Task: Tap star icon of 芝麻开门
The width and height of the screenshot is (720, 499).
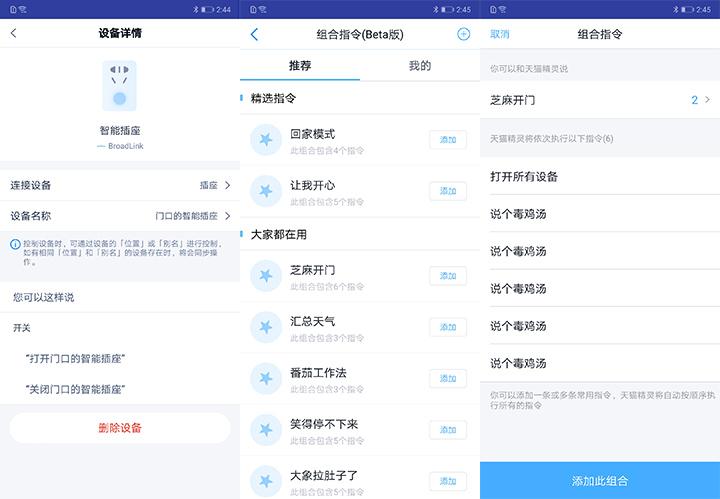Action: (x=266, y=276)
